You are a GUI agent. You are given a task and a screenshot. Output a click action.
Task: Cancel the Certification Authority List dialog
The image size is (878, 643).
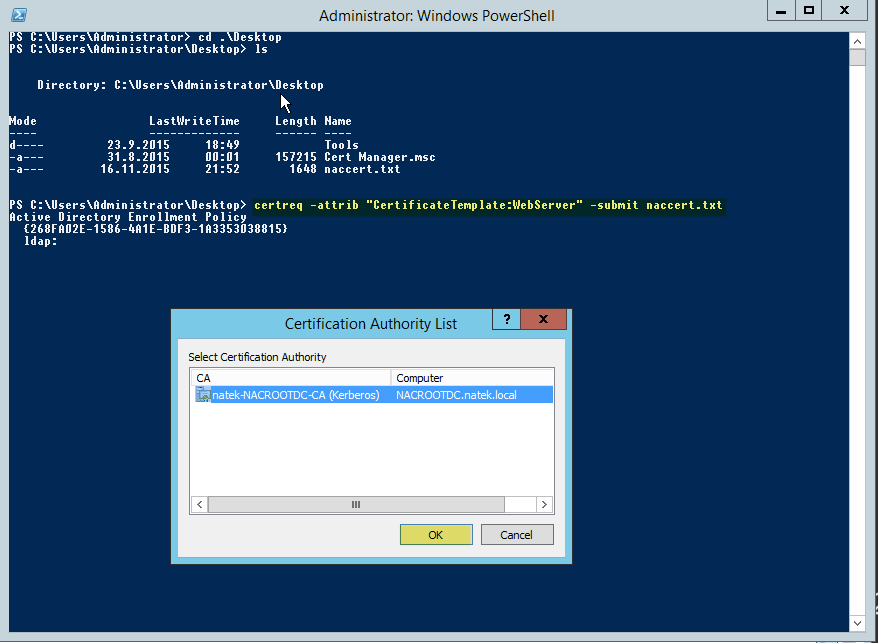point(517,534)
